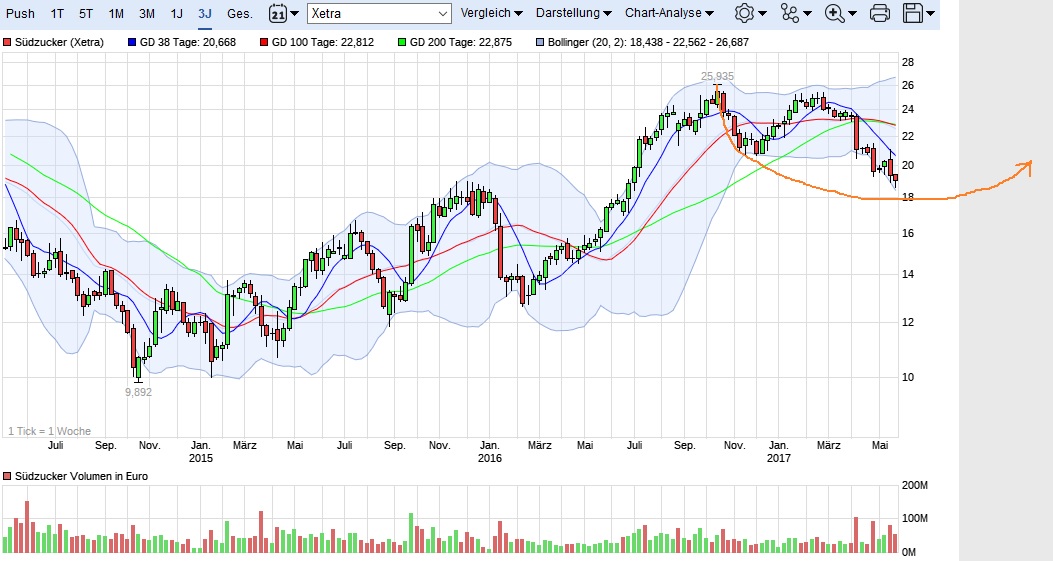Save chart with the floppy disk icon
Screen dimensions: 1053x561
[x=912, y=13]
